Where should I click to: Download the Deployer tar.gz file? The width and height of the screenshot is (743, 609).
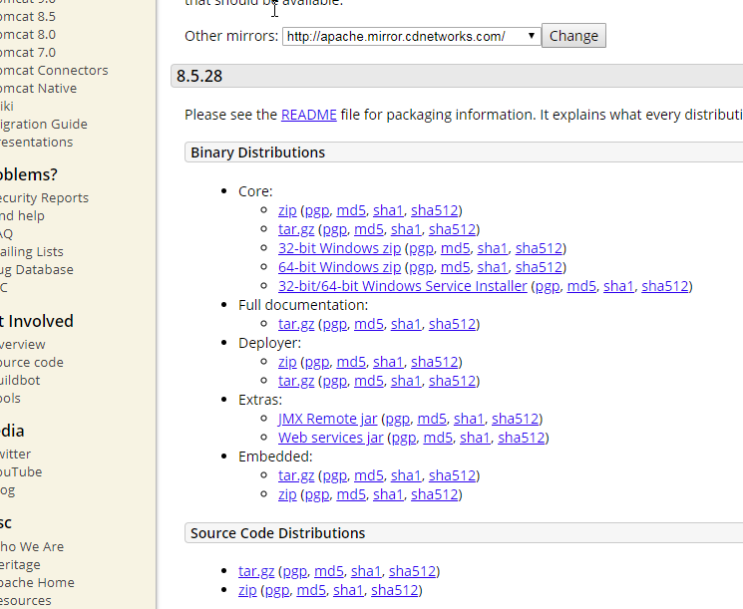click(296, 381)
